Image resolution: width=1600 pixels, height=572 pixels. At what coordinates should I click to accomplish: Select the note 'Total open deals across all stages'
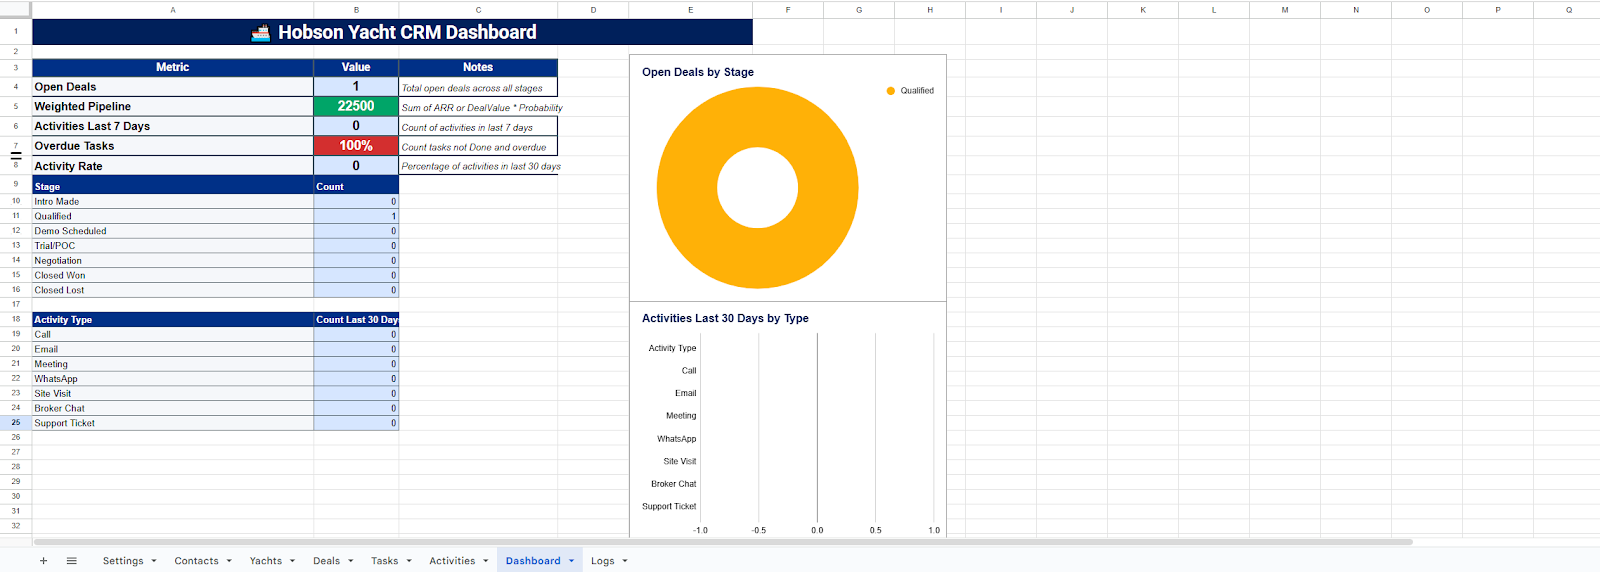pos(478,88)
